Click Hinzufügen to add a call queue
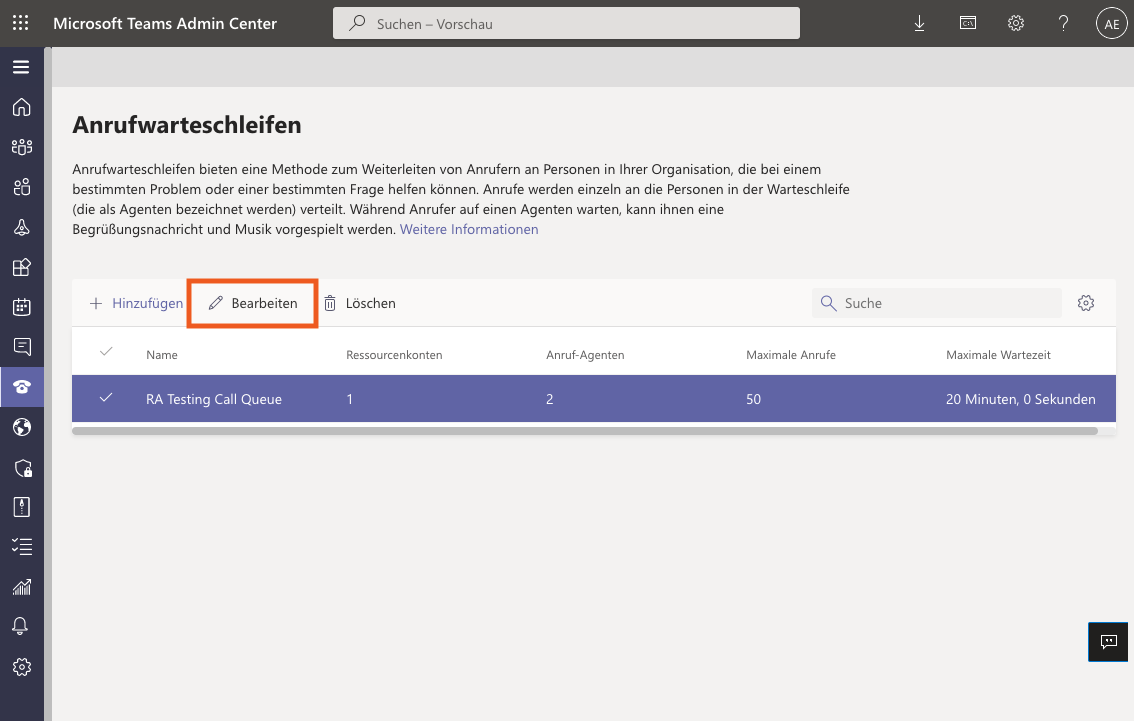Screen dimensions: 1134x721 pos(136,303)
